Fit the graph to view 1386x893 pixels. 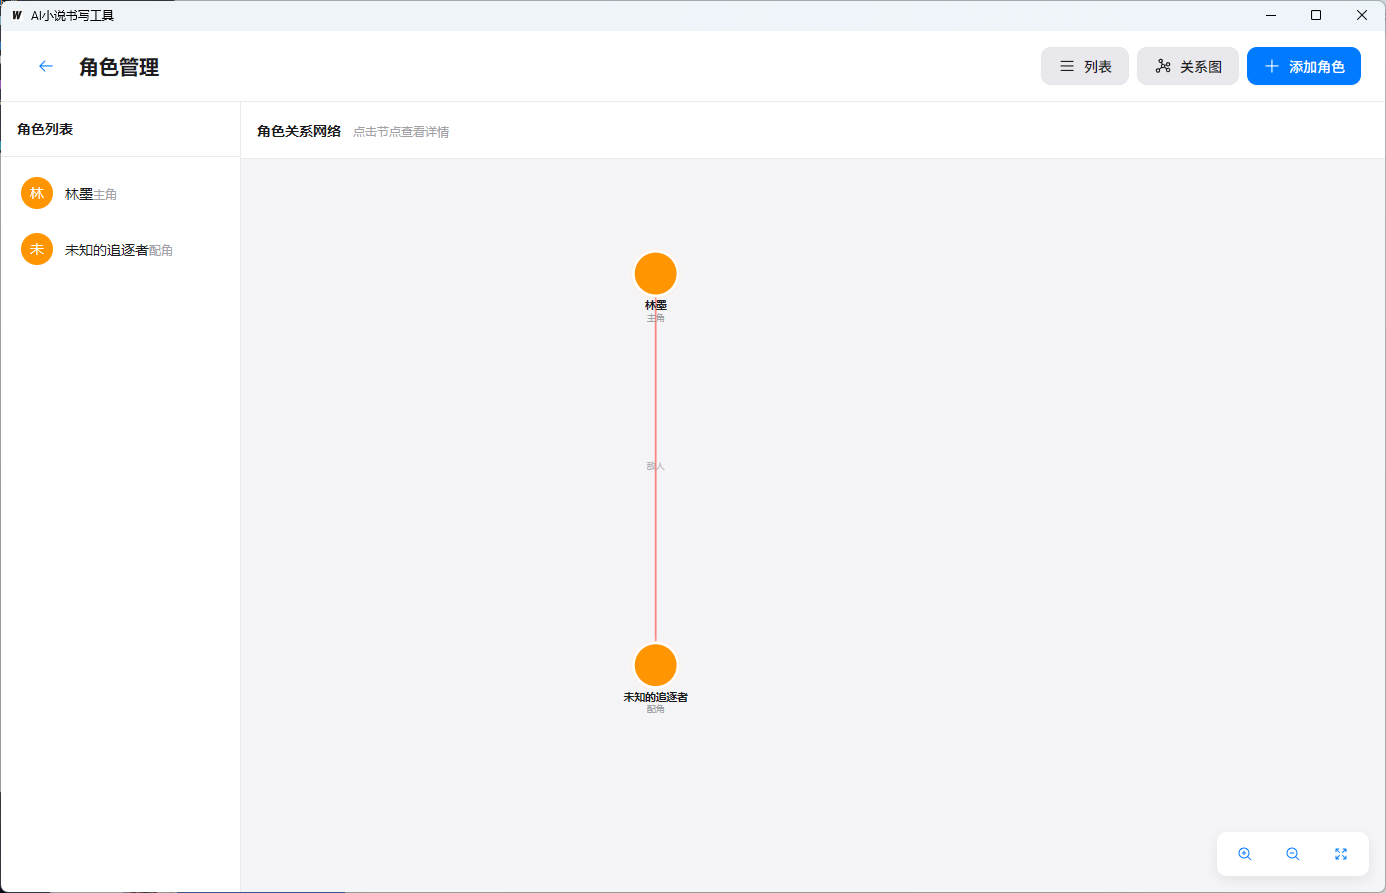click(x=1340, y=854)
